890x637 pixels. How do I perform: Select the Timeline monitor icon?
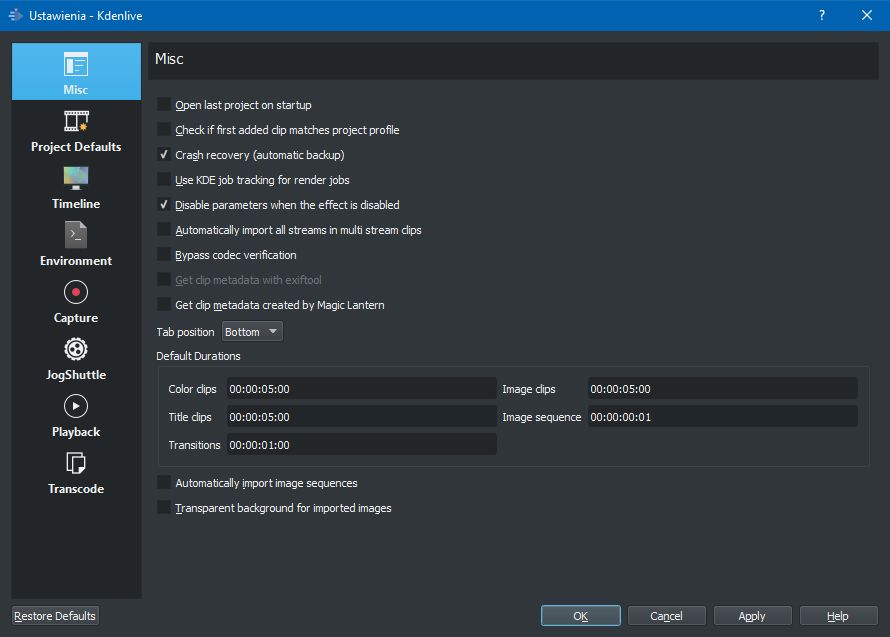click(76, 178)
